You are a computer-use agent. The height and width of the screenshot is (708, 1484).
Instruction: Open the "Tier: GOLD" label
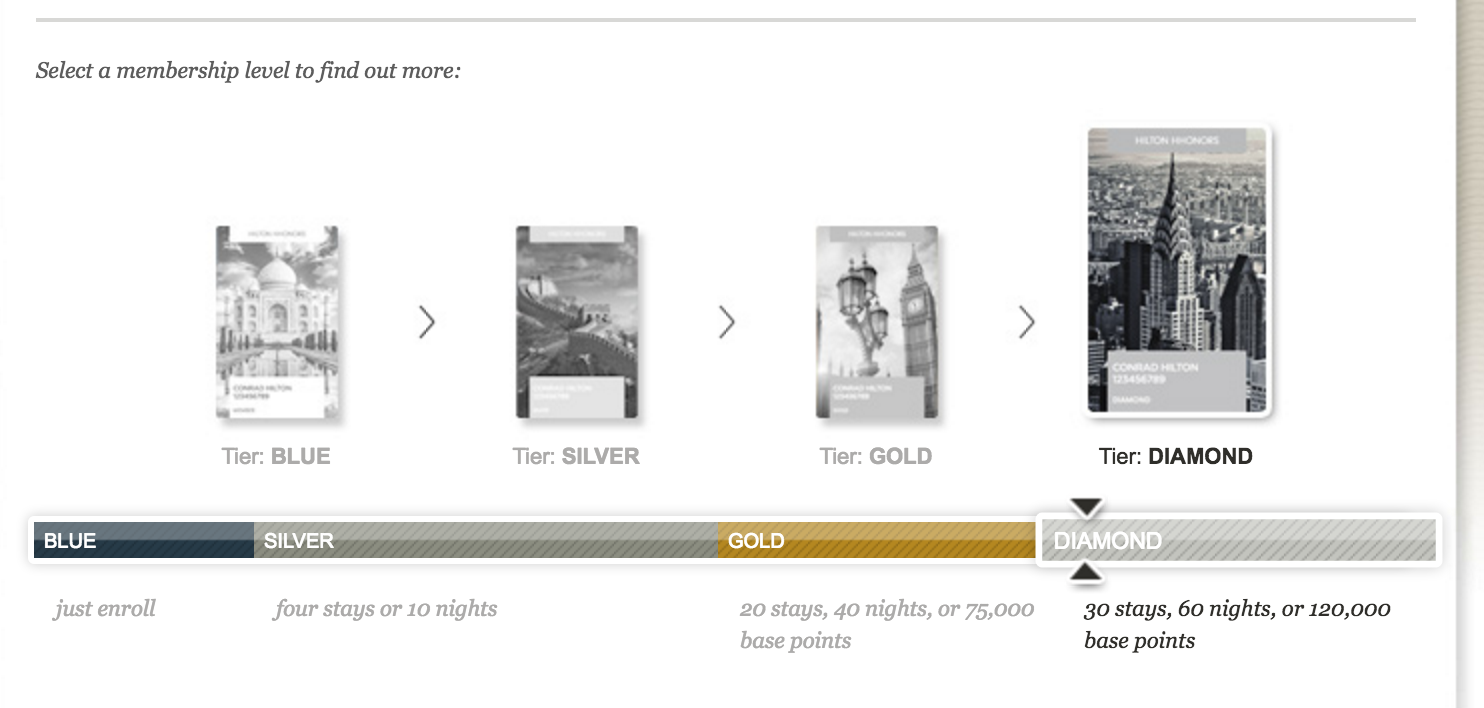pos(876,457)
